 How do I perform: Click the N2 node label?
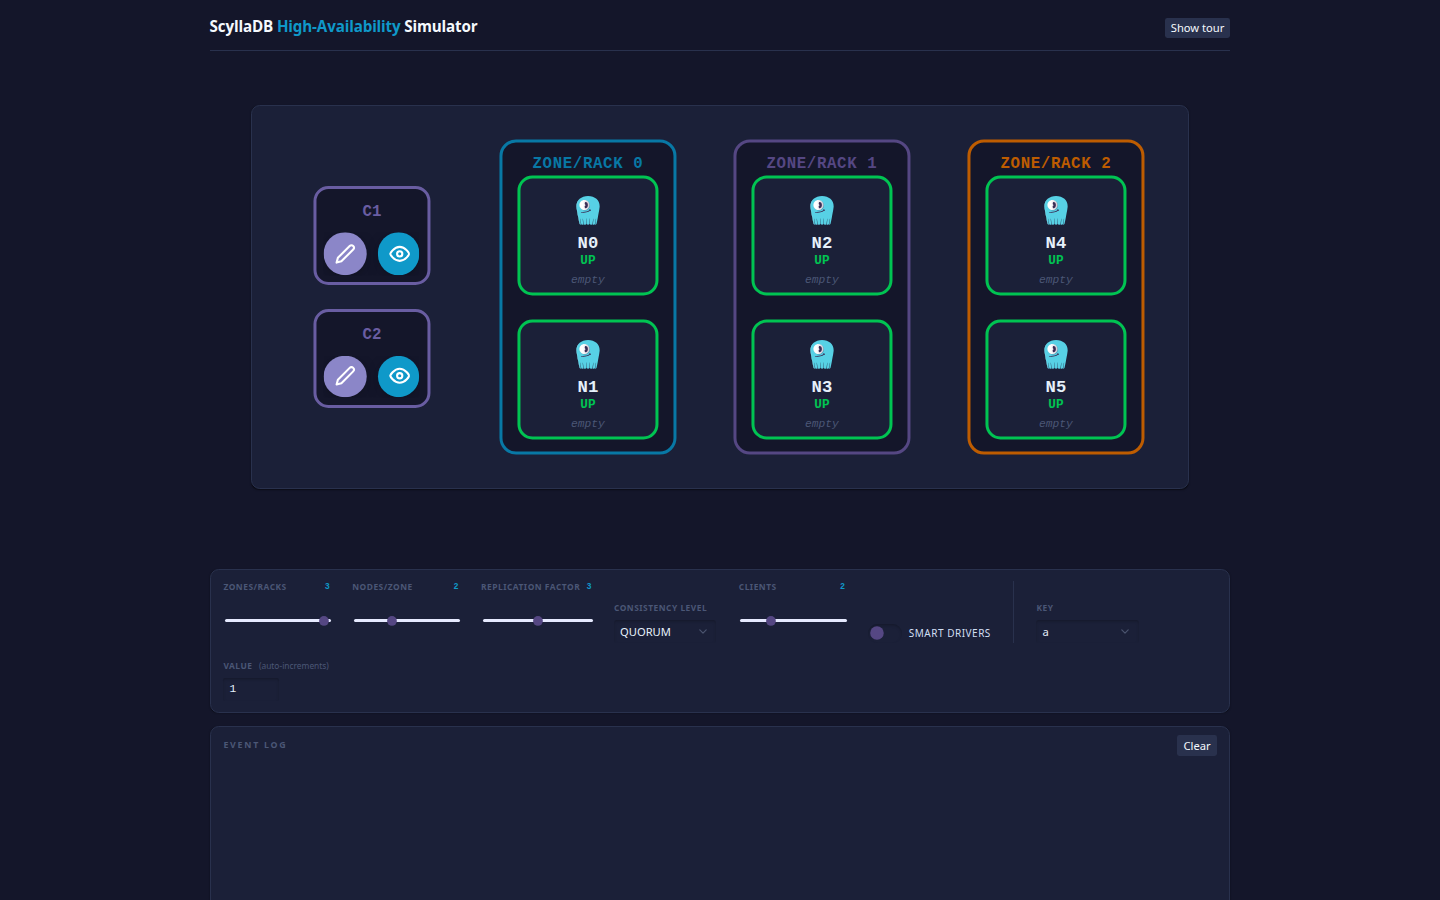(822, 243)
